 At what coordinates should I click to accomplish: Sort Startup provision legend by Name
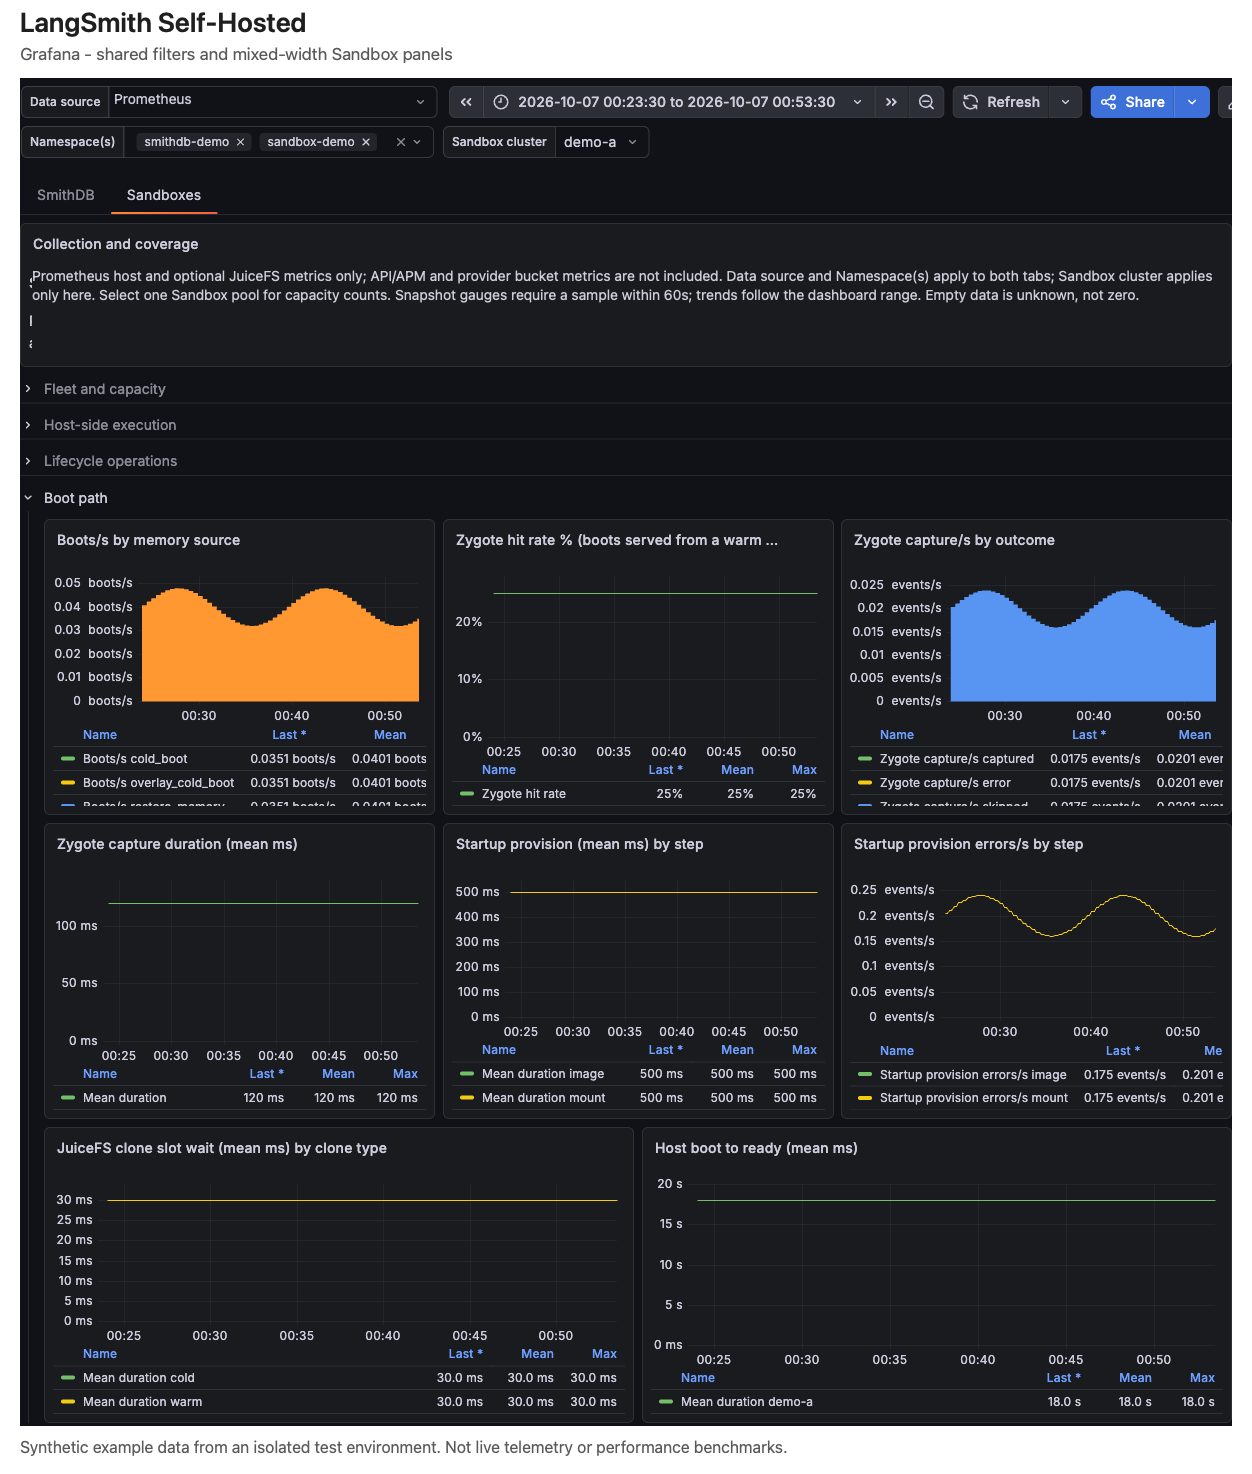(x=499, y=1050)
